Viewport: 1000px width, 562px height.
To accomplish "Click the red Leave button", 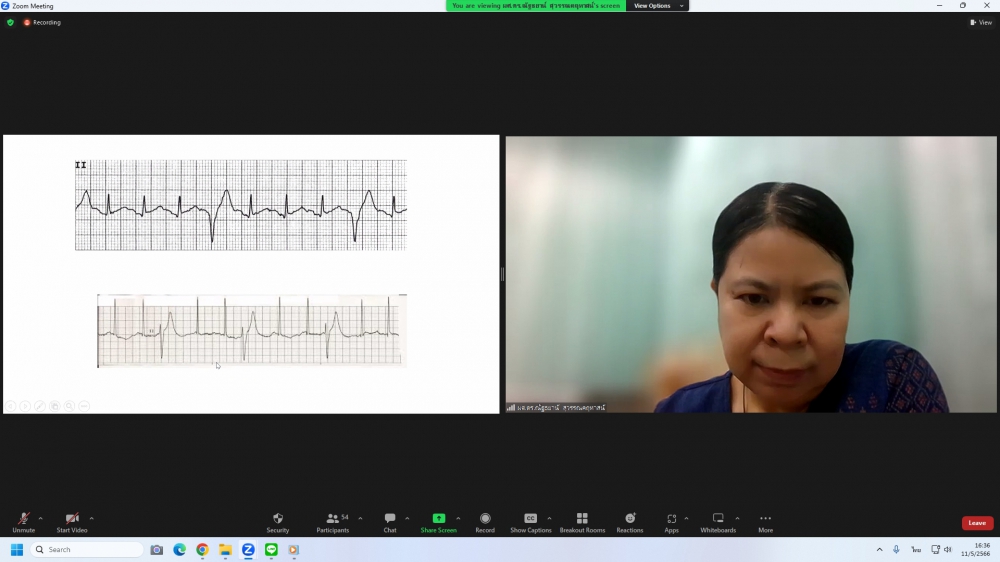I will pos(977,523).
